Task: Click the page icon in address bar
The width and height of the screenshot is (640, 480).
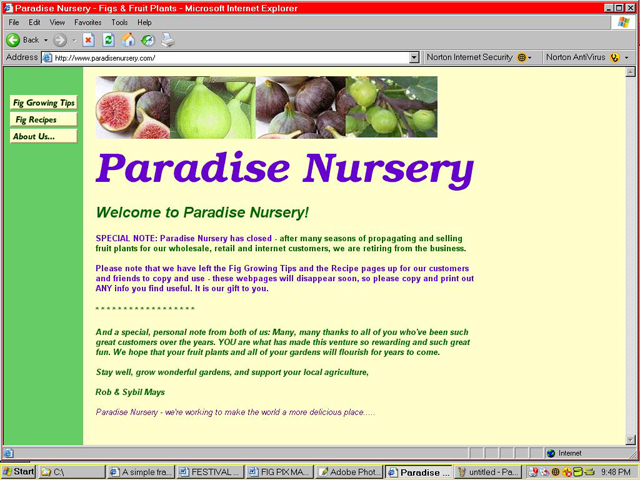Action: click(47, 58)
